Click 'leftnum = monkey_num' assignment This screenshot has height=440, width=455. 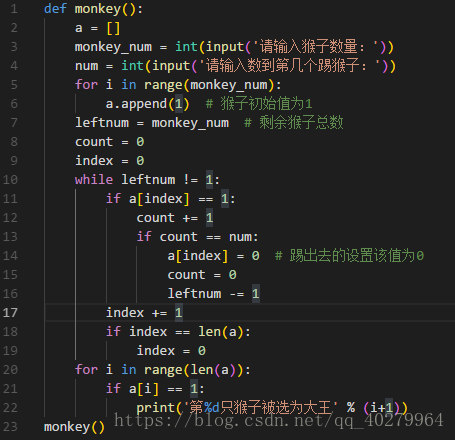(152, 123)
